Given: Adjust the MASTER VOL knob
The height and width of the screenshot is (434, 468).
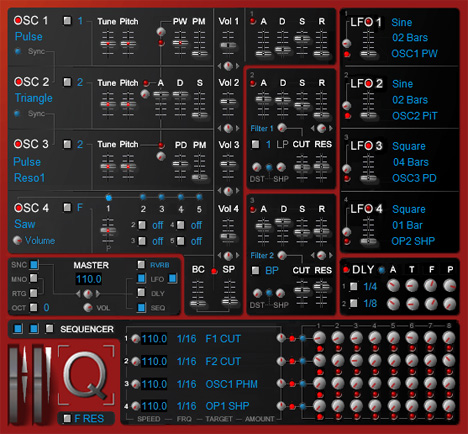Looking at the screenshot, I should pos(88,307).
